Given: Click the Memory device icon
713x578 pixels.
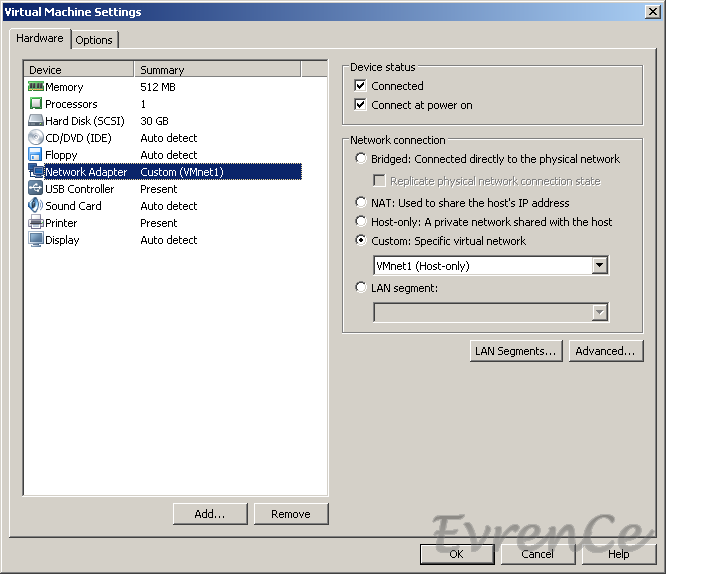Looking at the screenshot, I should point(35,87).
